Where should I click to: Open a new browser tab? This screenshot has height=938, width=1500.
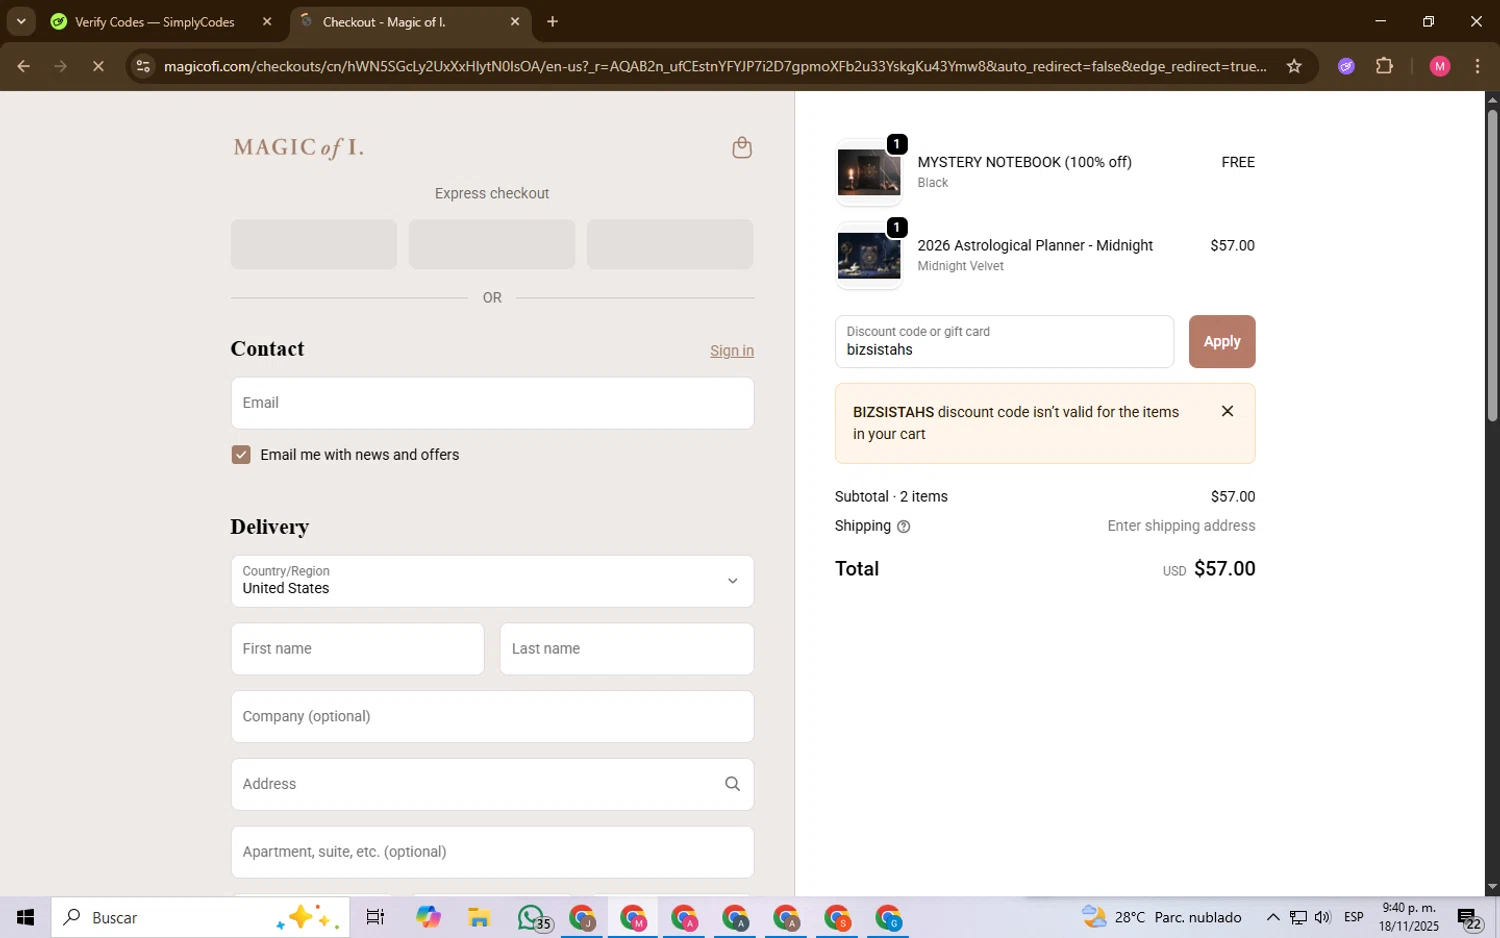pos(552,21)
